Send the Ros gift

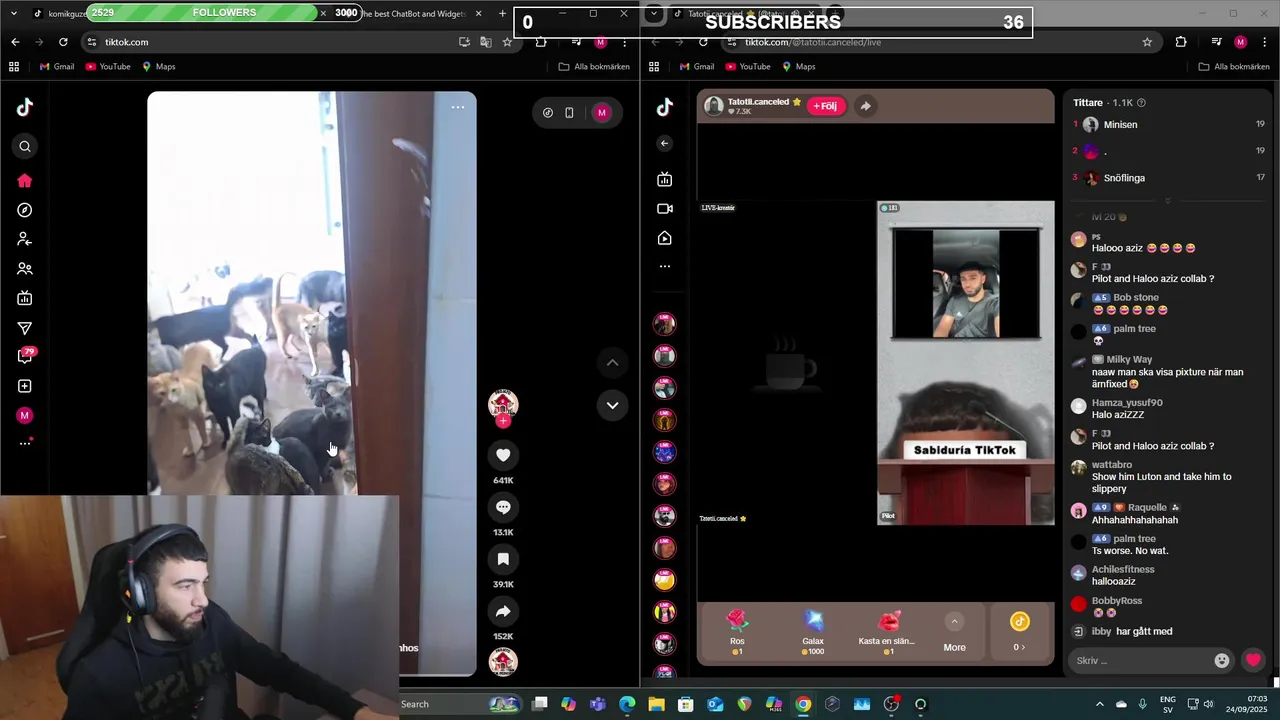pos(737,632)
